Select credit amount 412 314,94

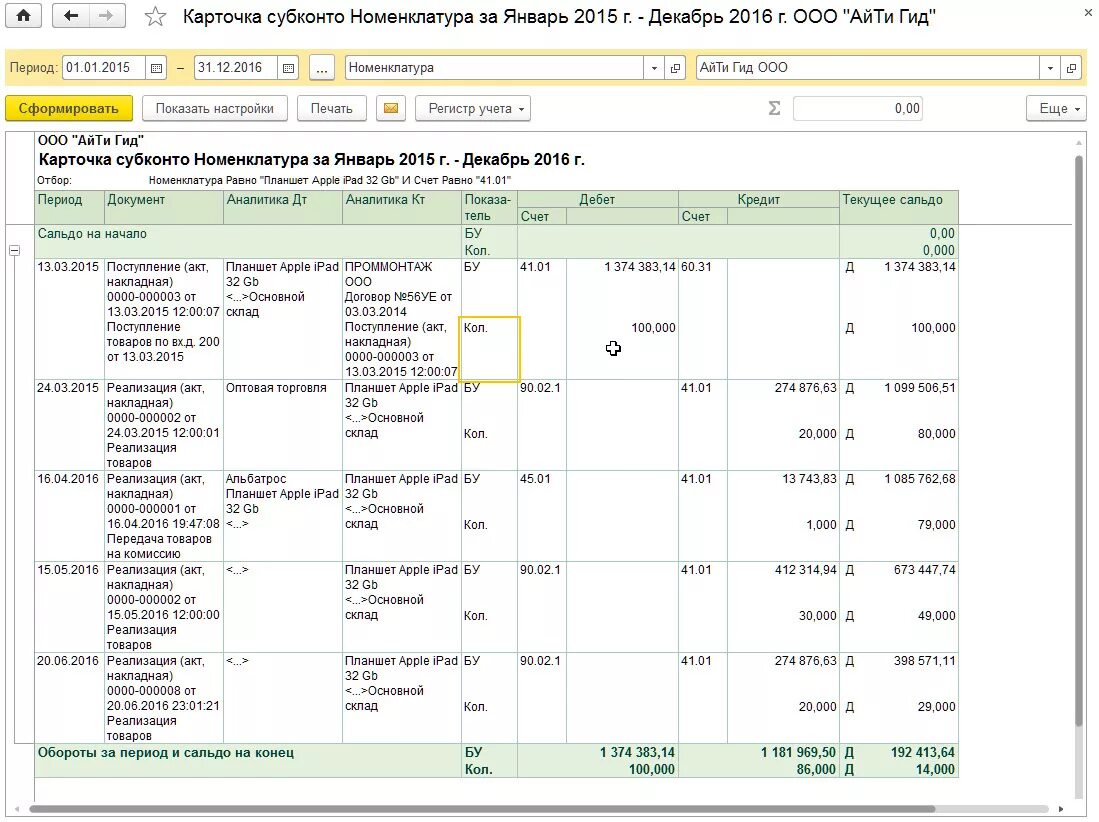pyautogui.click(x=805, y=570)
